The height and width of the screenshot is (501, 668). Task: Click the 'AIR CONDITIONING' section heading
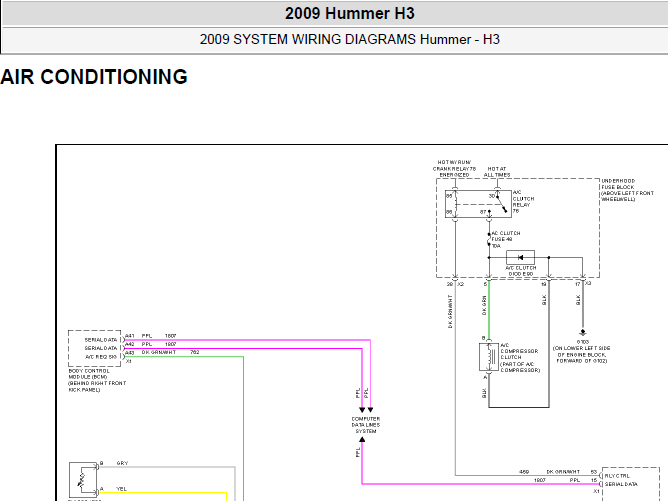pyautogui.click(x=94, y=77)
